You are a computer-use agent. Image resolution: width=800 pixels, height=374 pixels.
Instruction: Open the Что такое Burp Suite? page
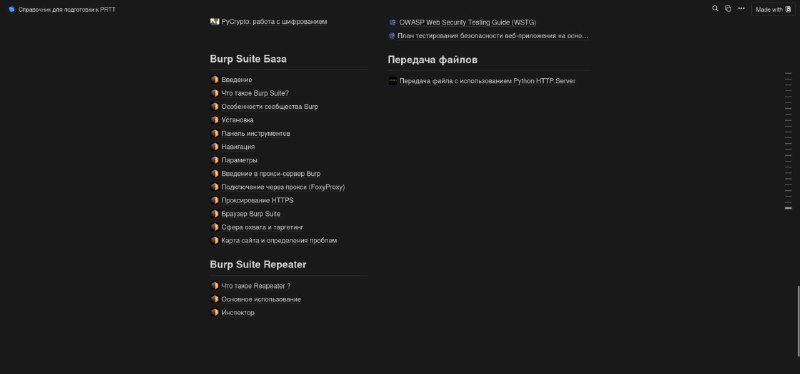point(255,93)
